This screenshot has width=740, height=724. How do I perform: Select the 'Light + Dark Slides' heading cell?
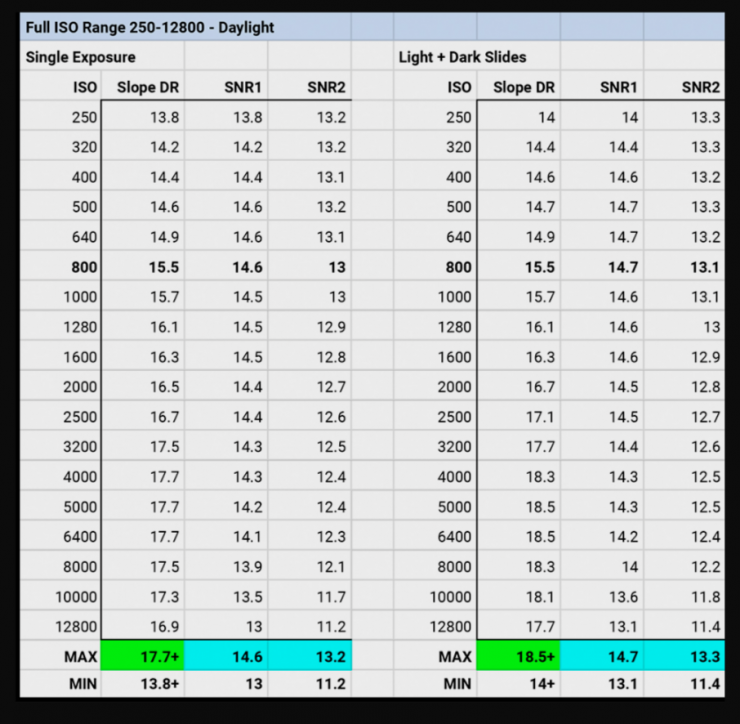[460, 57]
